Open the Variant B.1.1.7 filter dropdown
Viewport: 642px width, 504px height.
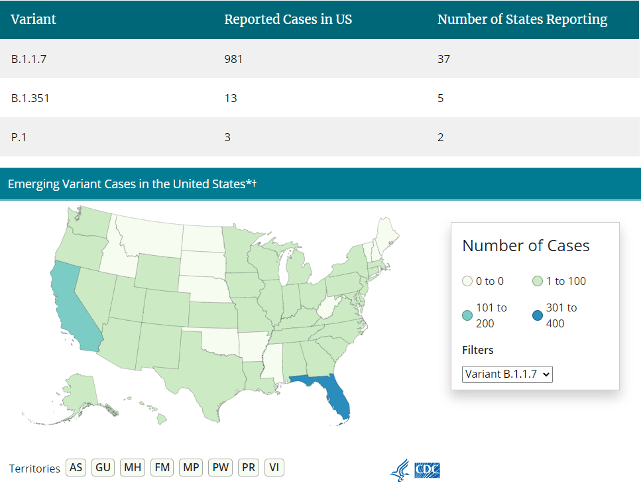pos(508,373)
